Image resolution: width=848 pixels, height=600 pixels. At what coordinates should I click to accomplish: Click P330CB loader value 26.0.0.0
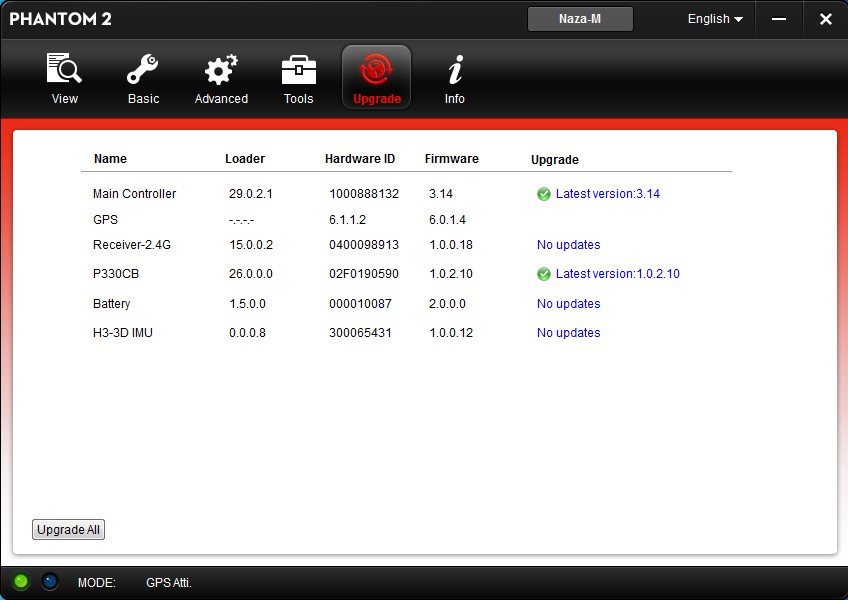tap(250, 274)
